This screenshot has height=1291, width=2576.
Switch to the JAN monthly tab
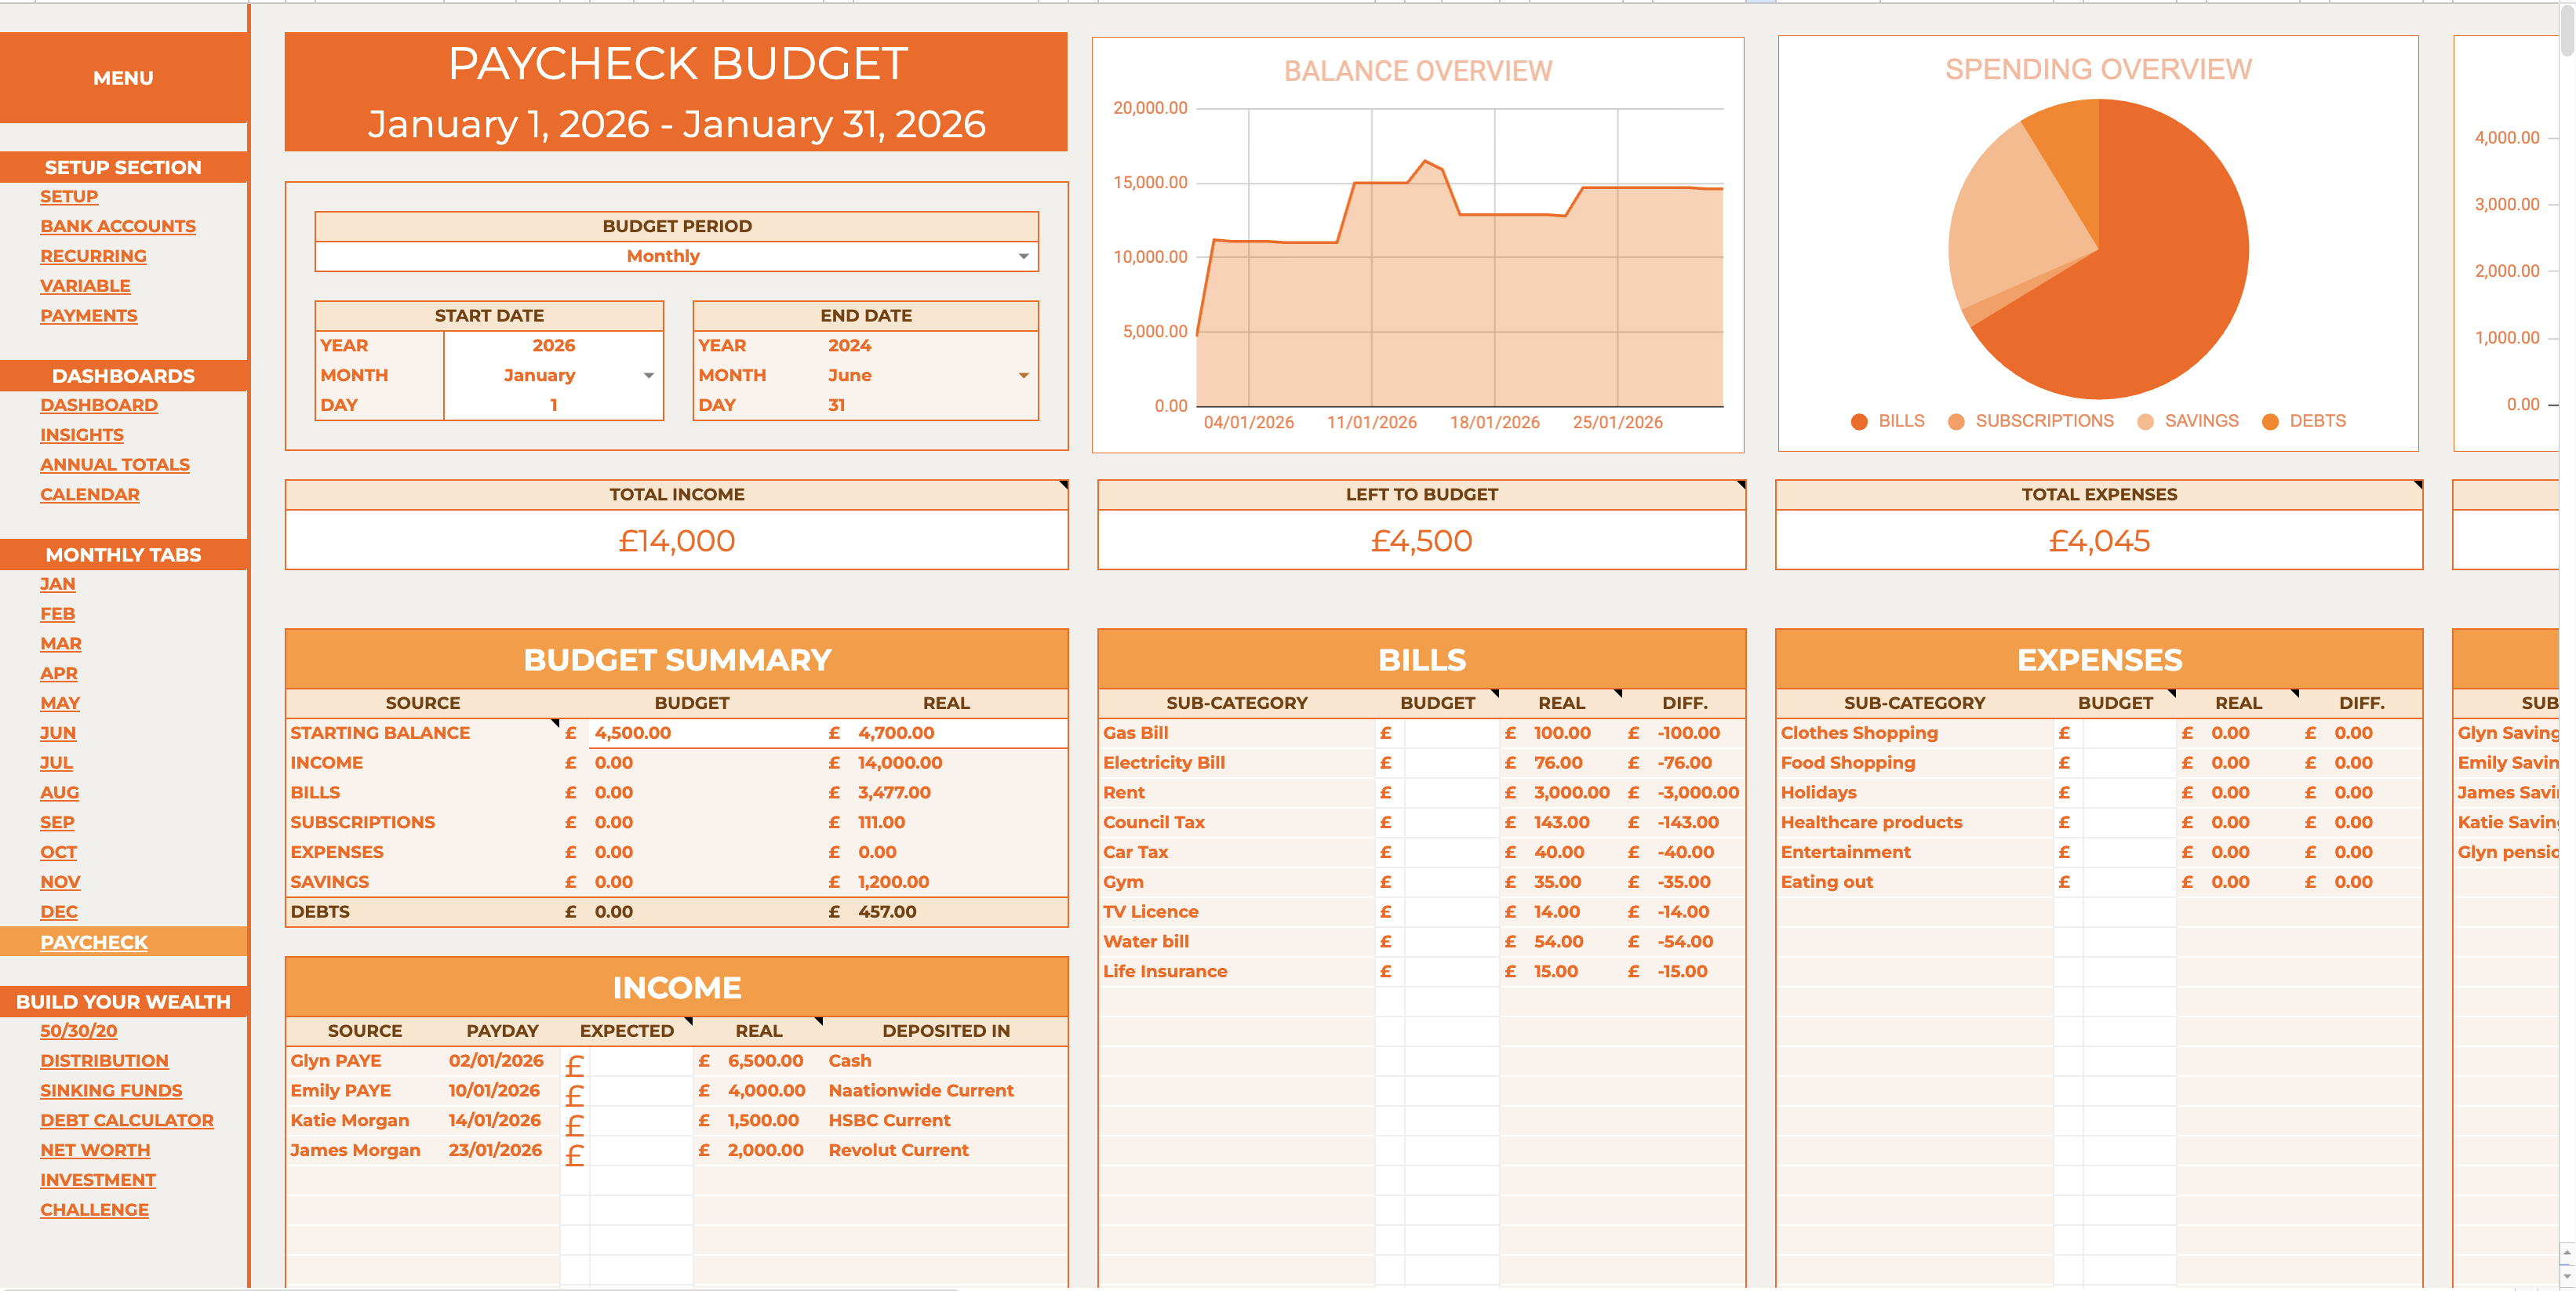coord(58,585)
